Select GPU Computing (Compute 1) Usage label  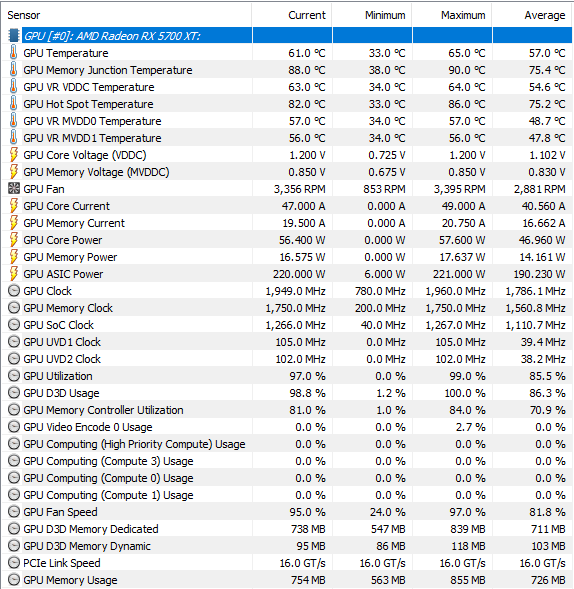click(x=109, y=495)
